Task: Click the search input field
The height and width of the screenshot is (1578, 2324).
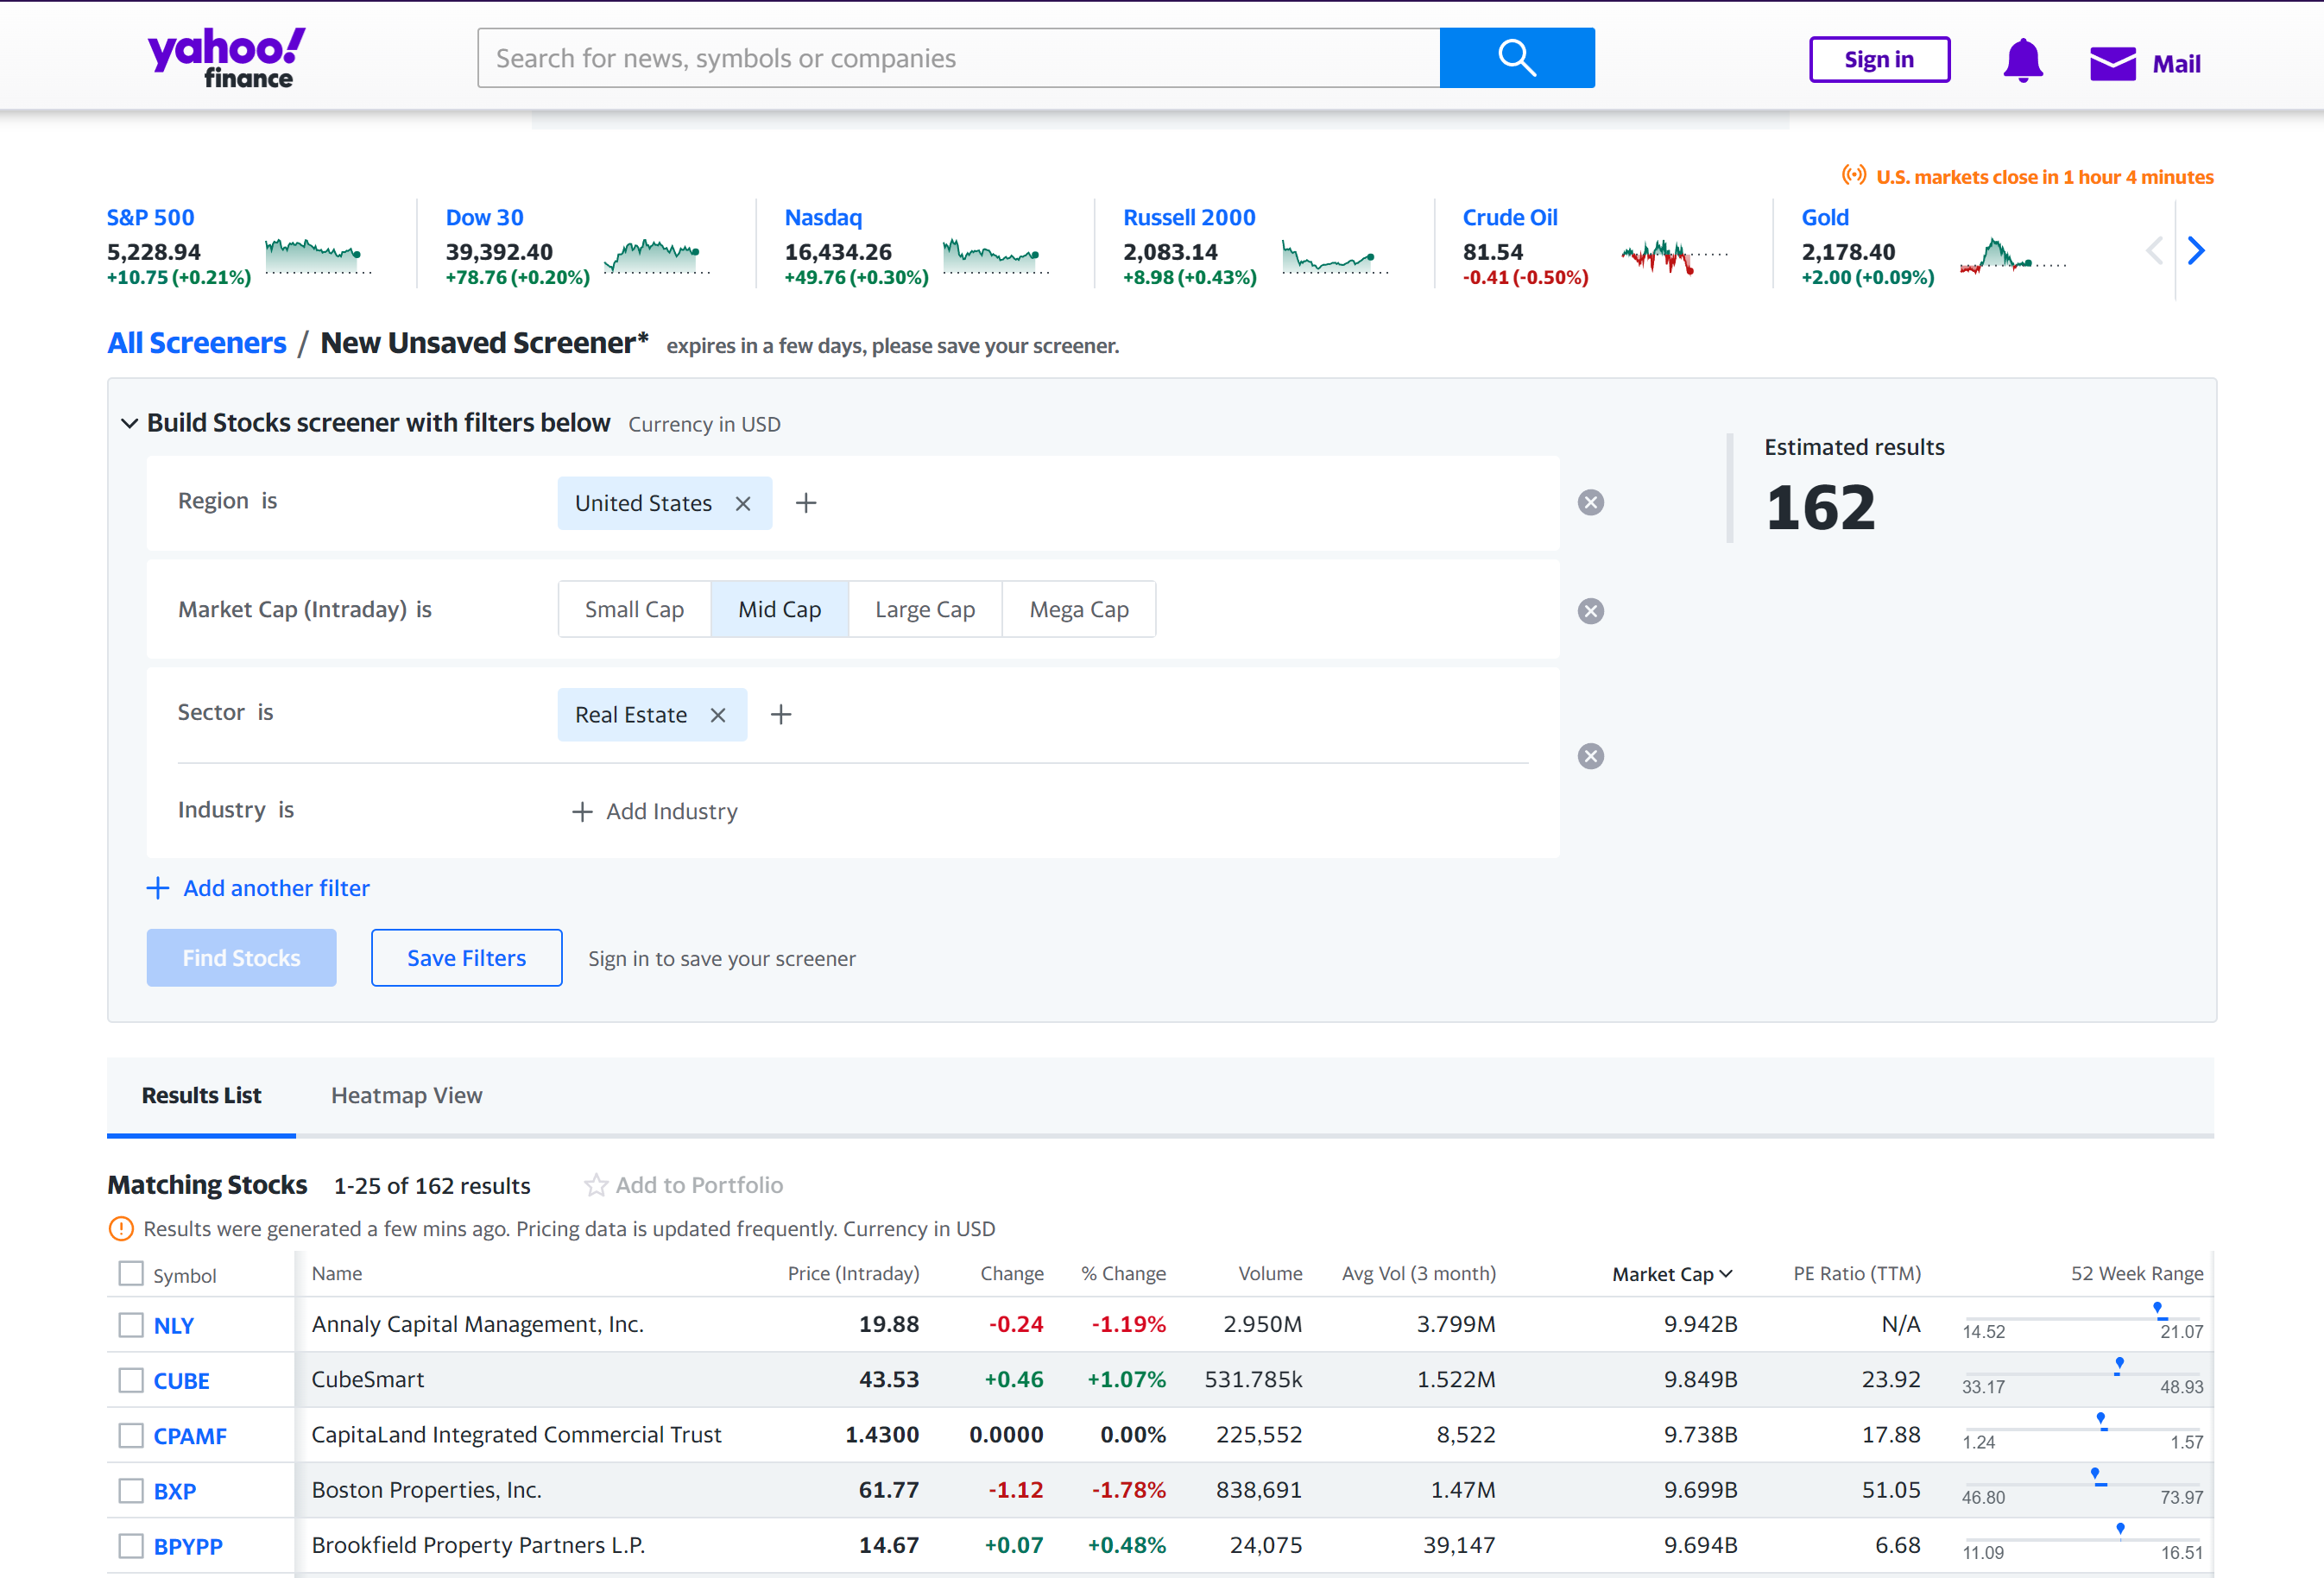Action: click(x=958, y=58)
